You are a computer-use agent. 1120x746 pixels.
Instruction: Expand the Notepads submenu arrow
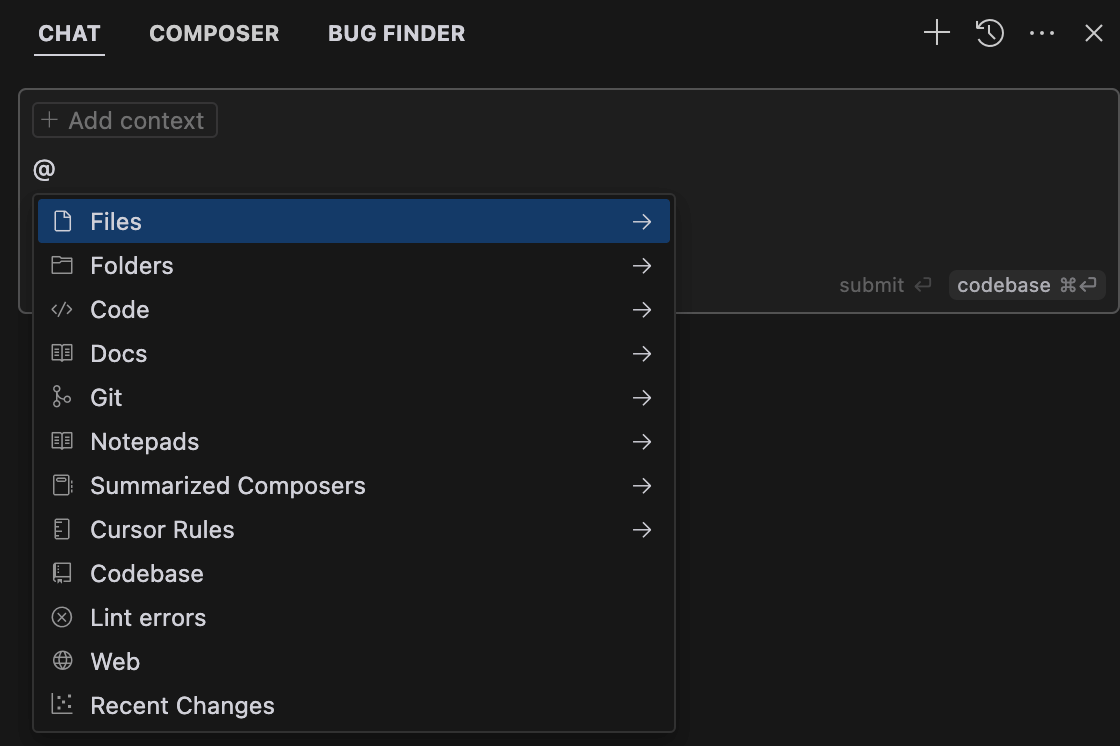coord(642,441)
